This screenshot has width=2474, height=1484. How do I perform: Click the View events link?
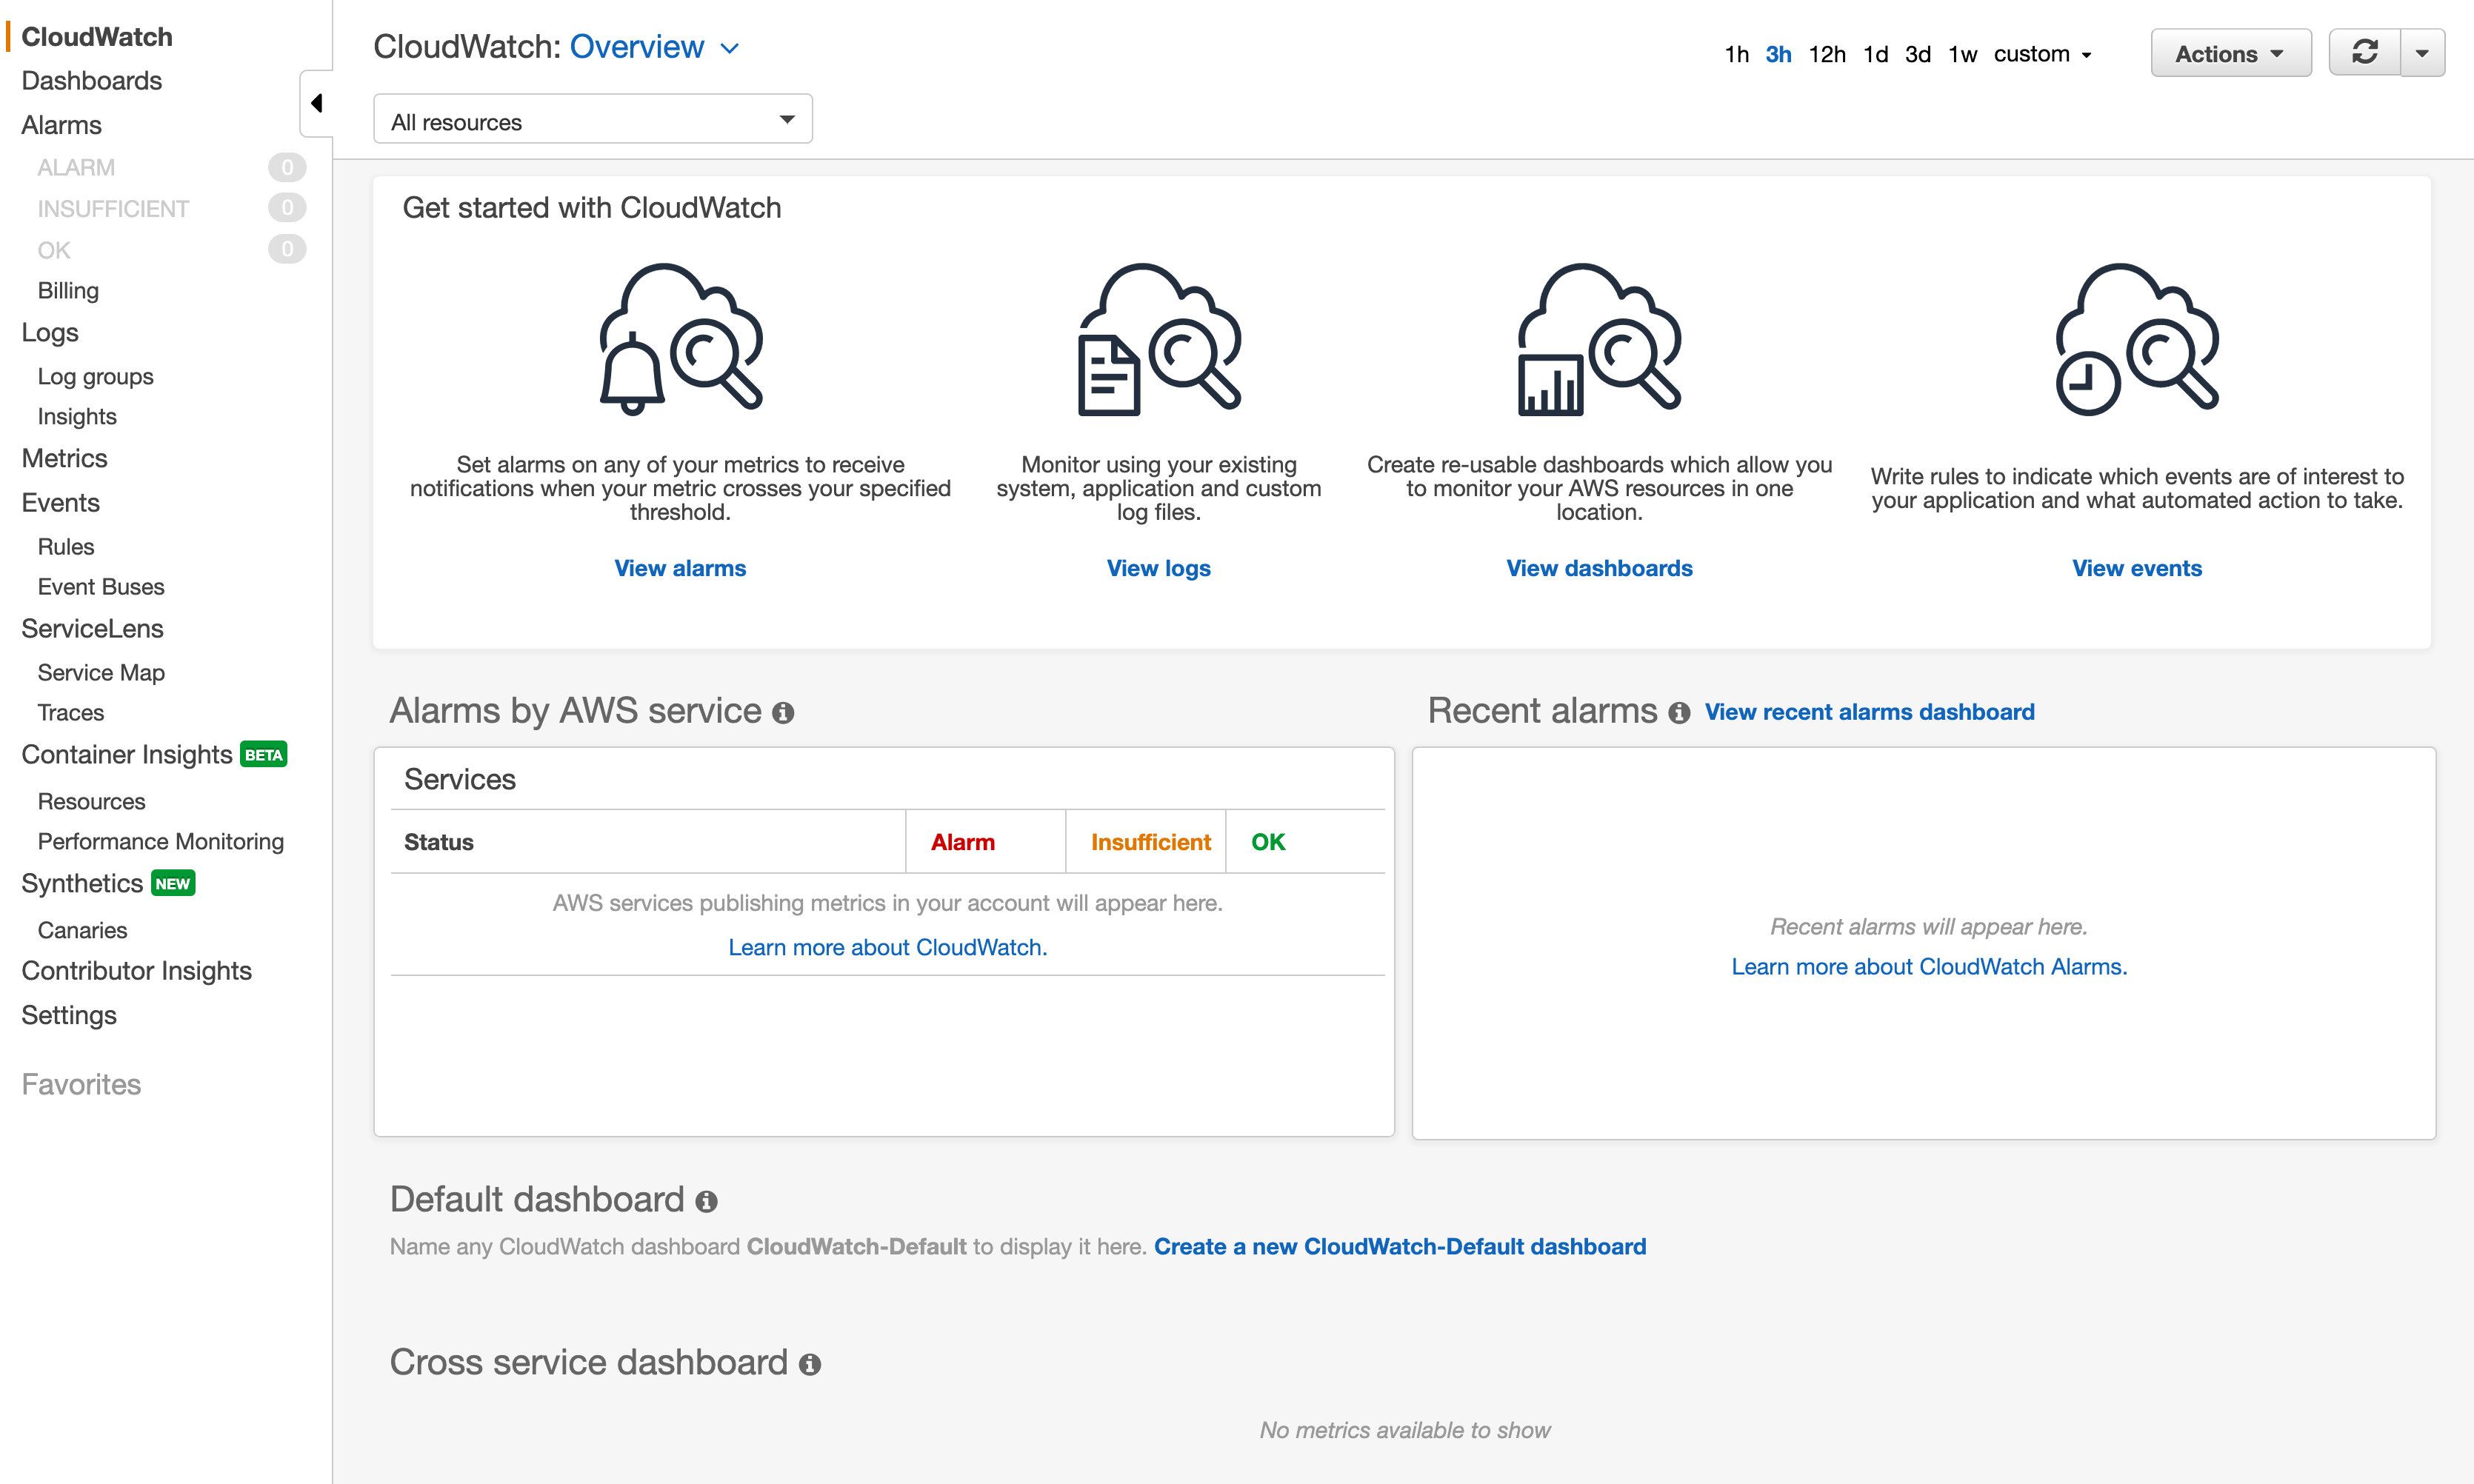click(x=2137, y=569)
